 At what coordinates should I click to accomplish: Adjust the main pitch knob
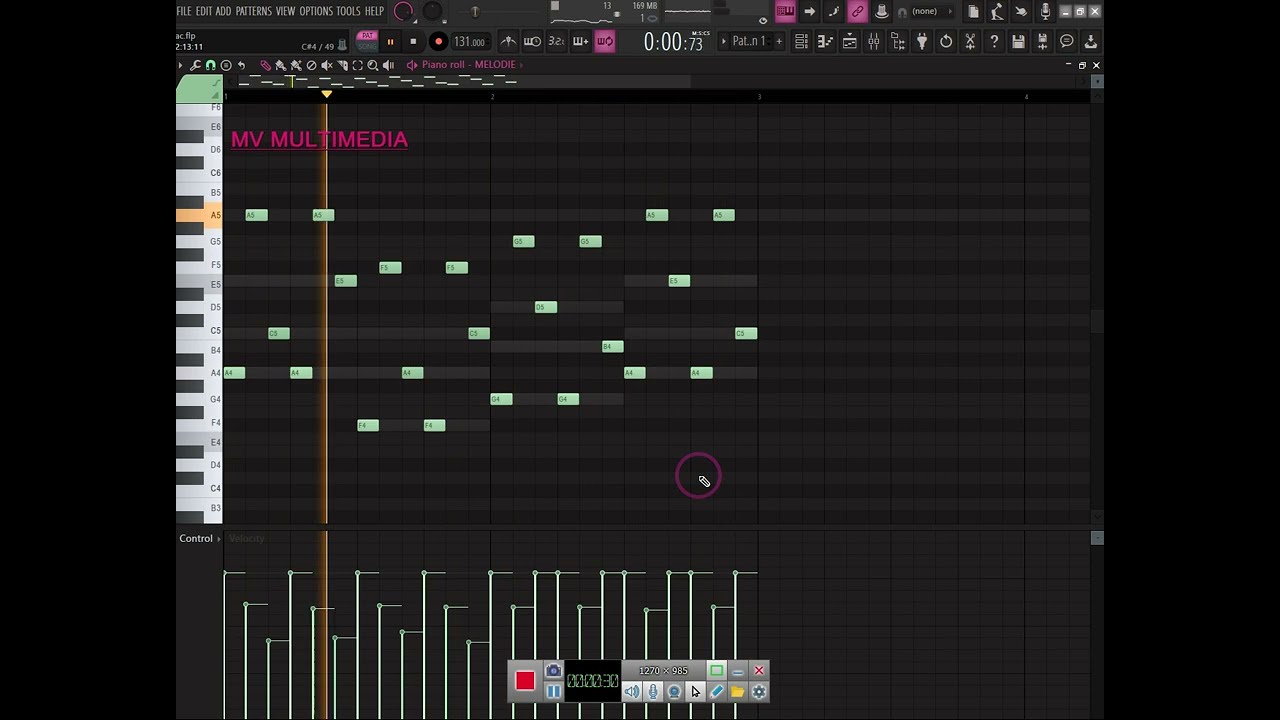[x=433, y=11]
